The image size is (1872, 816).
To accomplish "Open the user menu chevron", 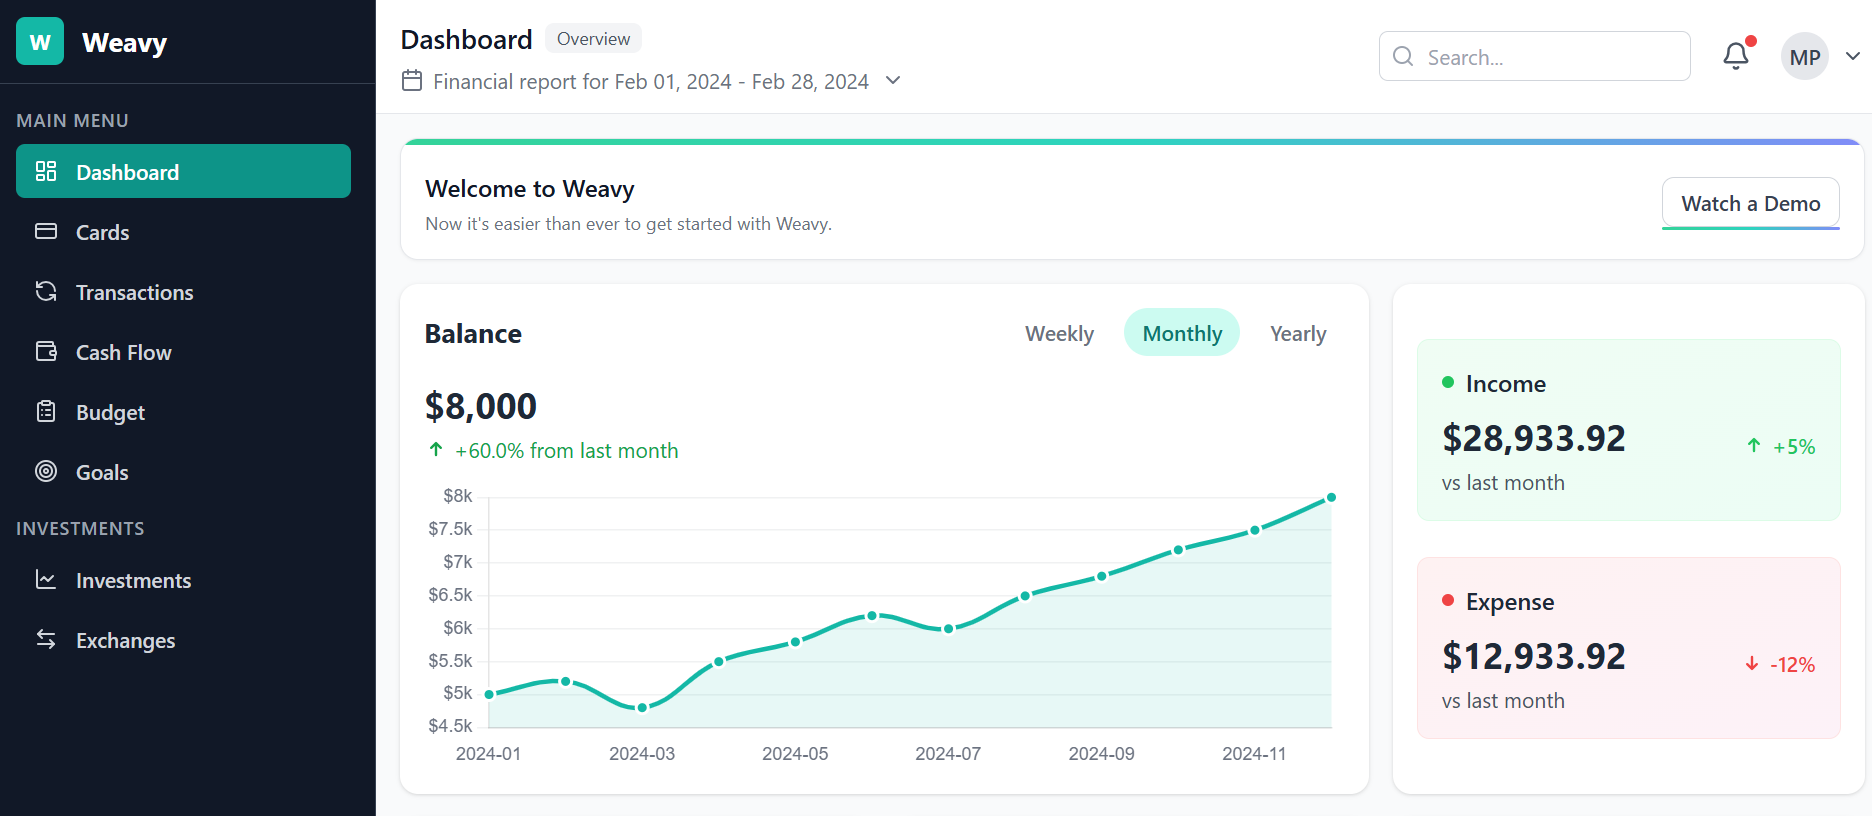I will tap(1853, 57).
